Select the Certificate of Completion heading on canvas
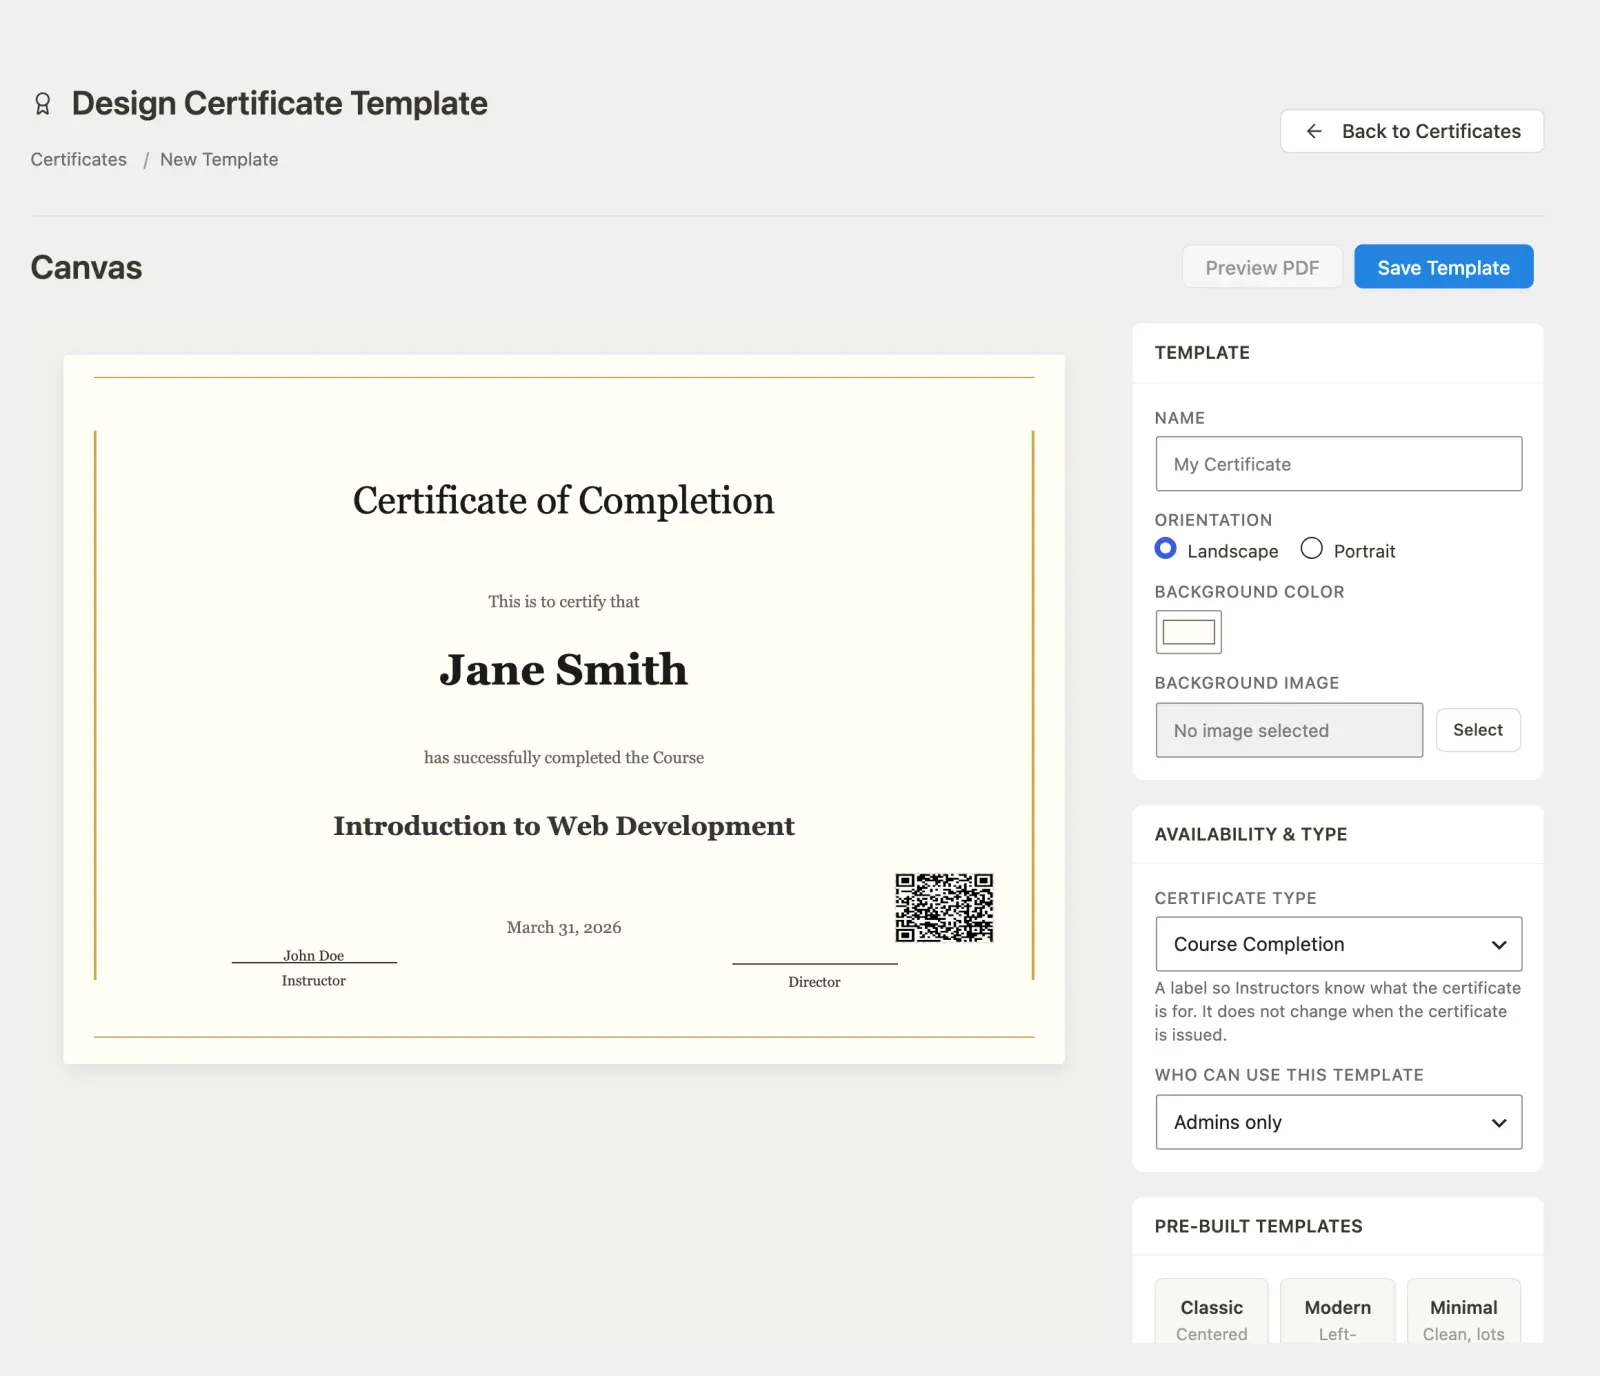Viewport: 1600px width, 1376px height. (564, 501)
